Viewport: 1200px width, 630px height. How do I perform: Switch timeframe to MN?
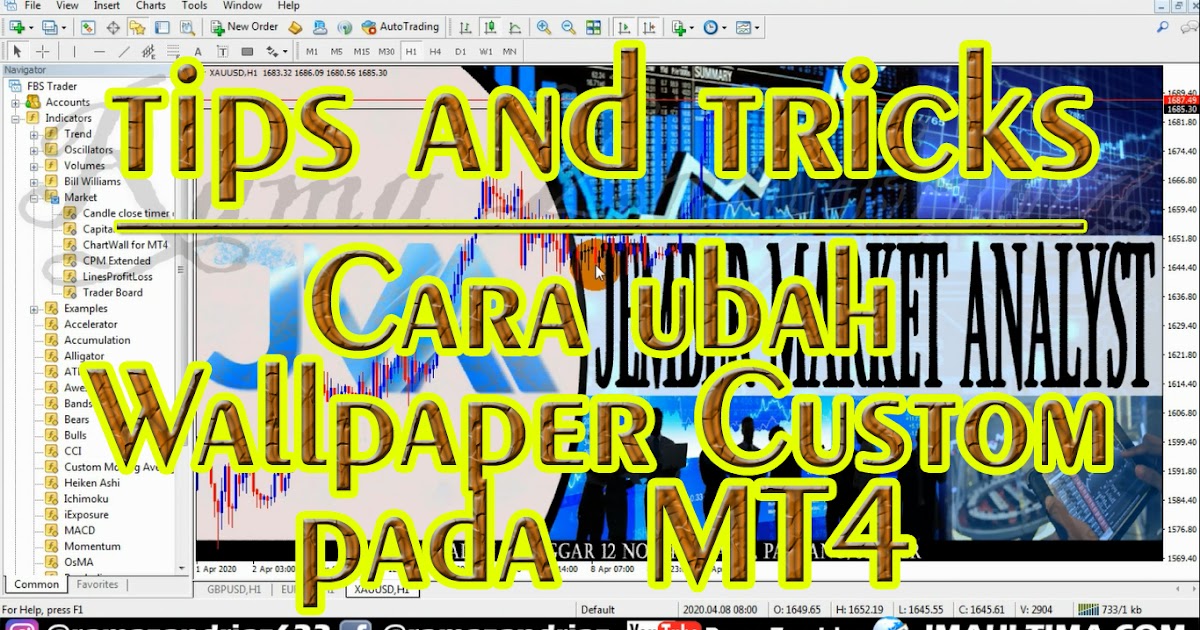510,51
